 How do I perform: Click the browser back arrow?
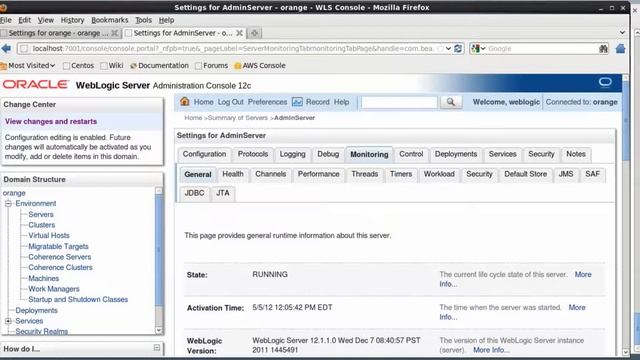(x=6, y=49)
